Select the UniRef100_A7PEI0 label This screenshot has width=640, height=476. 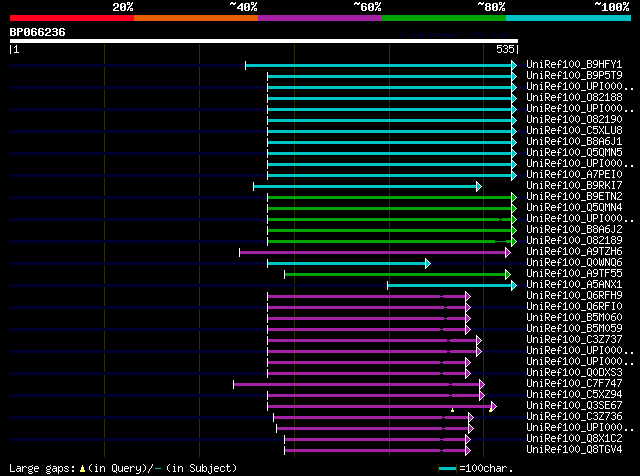click(574, 175)
